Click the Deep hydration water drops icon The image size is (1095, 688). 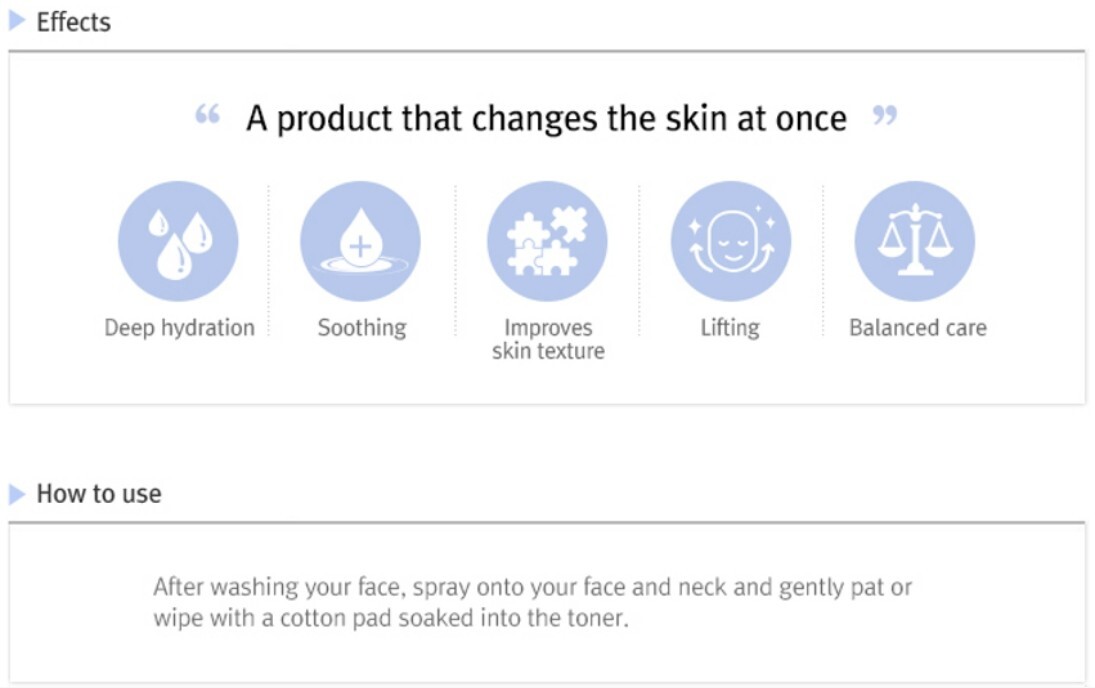178,241
